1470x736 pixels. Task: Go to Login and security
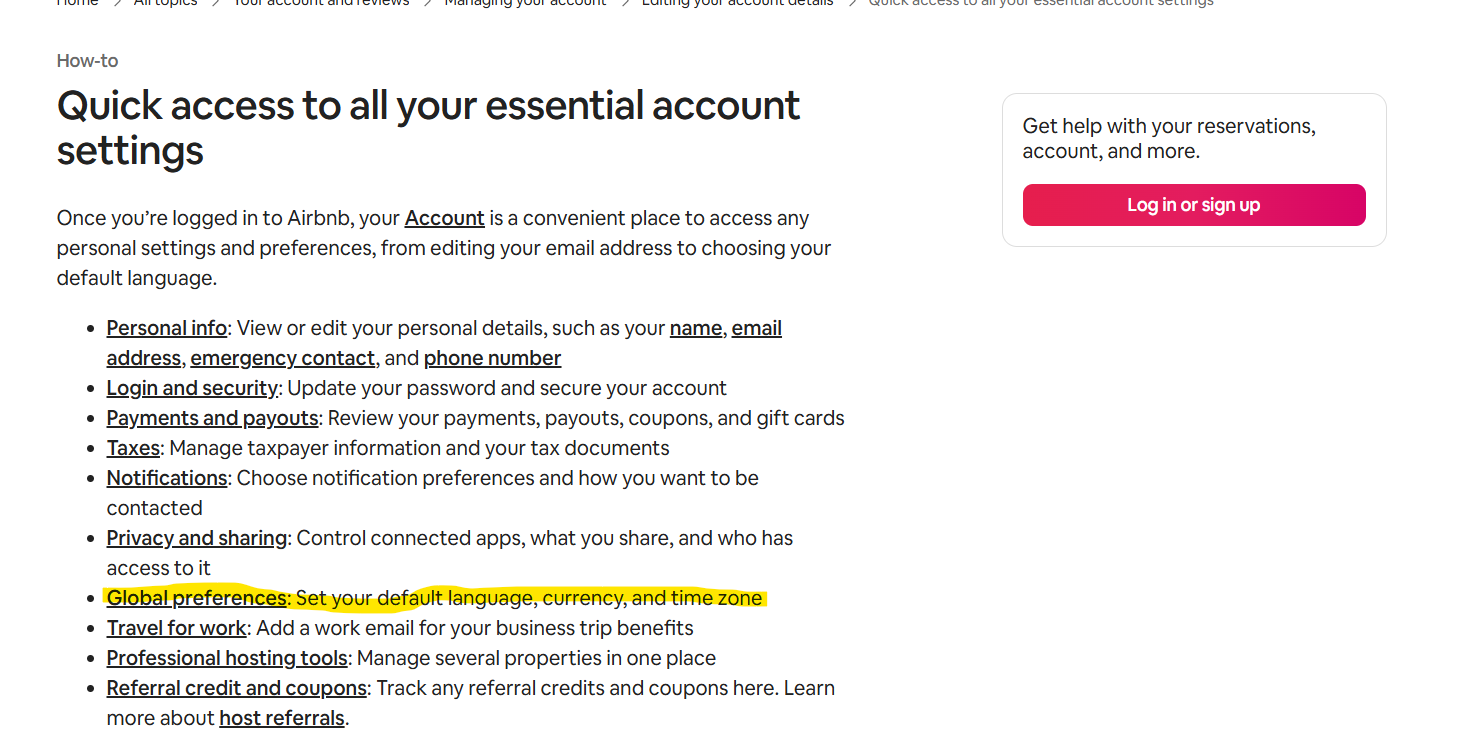(x=192, y=388)
